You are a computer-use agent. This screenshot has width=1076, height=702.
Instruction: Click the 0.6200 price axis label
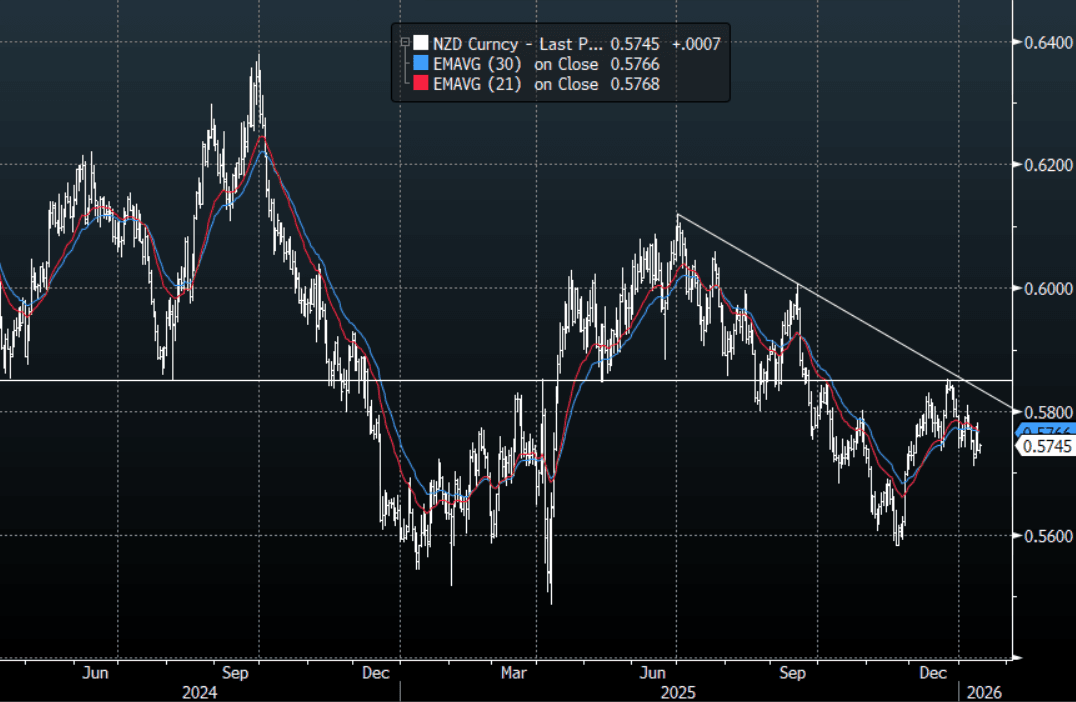point(1049,165)
